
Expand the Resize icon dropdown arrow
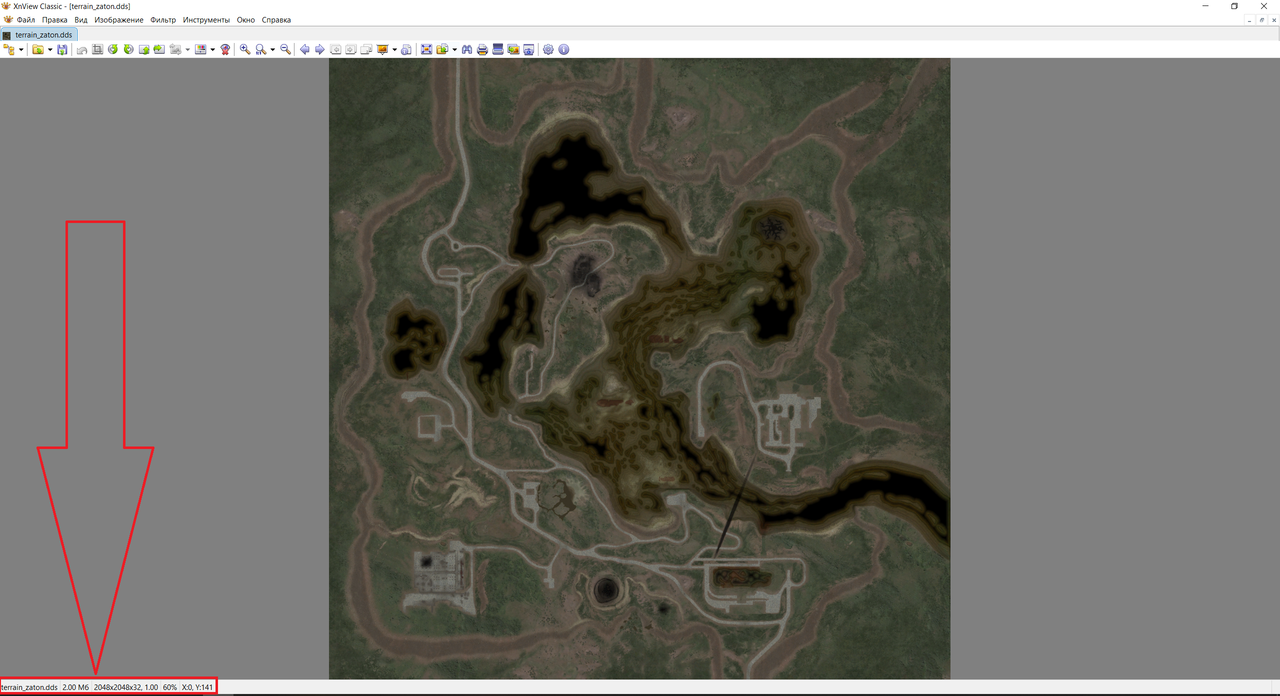click(187, 49)
